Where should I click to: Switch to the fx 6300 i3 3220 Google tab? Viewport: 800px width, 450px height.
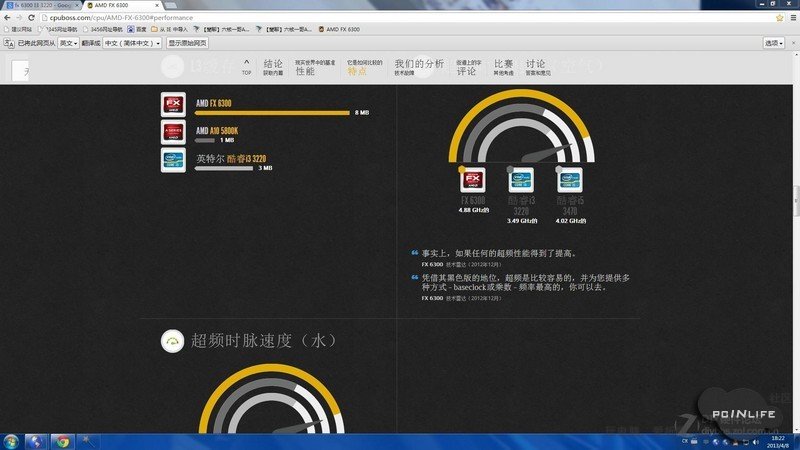pos(42,5)
